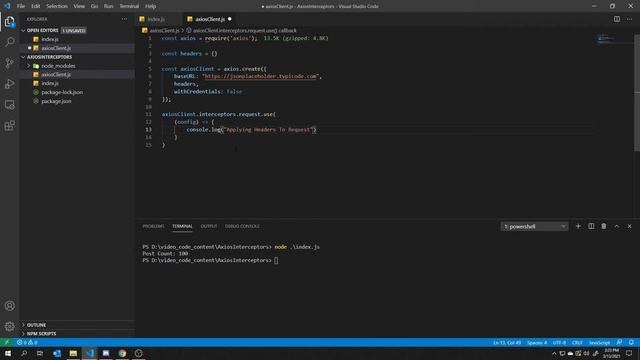Change file encoding UTF-8
The image size is (640, 360).
point(559,342)
